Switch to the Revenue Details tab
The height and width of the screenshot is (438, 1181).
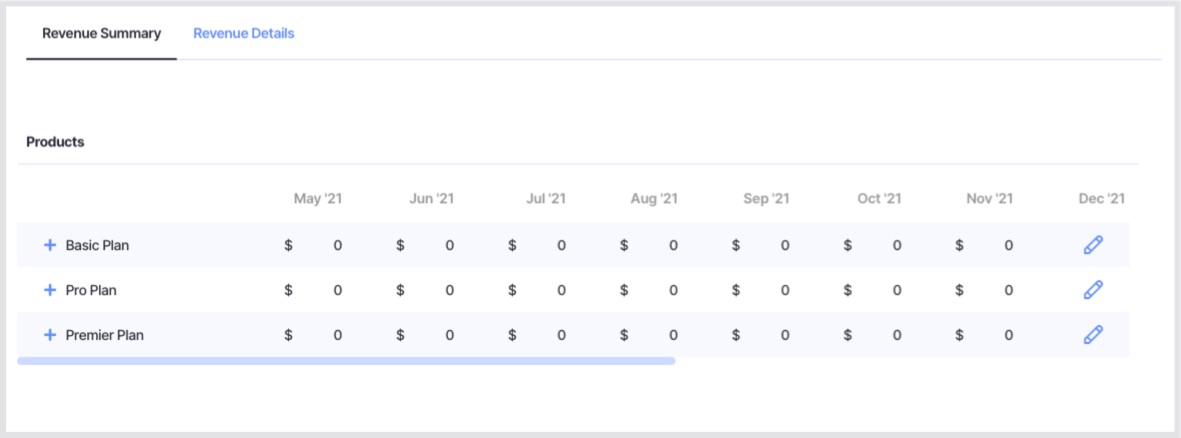[244, 33]
